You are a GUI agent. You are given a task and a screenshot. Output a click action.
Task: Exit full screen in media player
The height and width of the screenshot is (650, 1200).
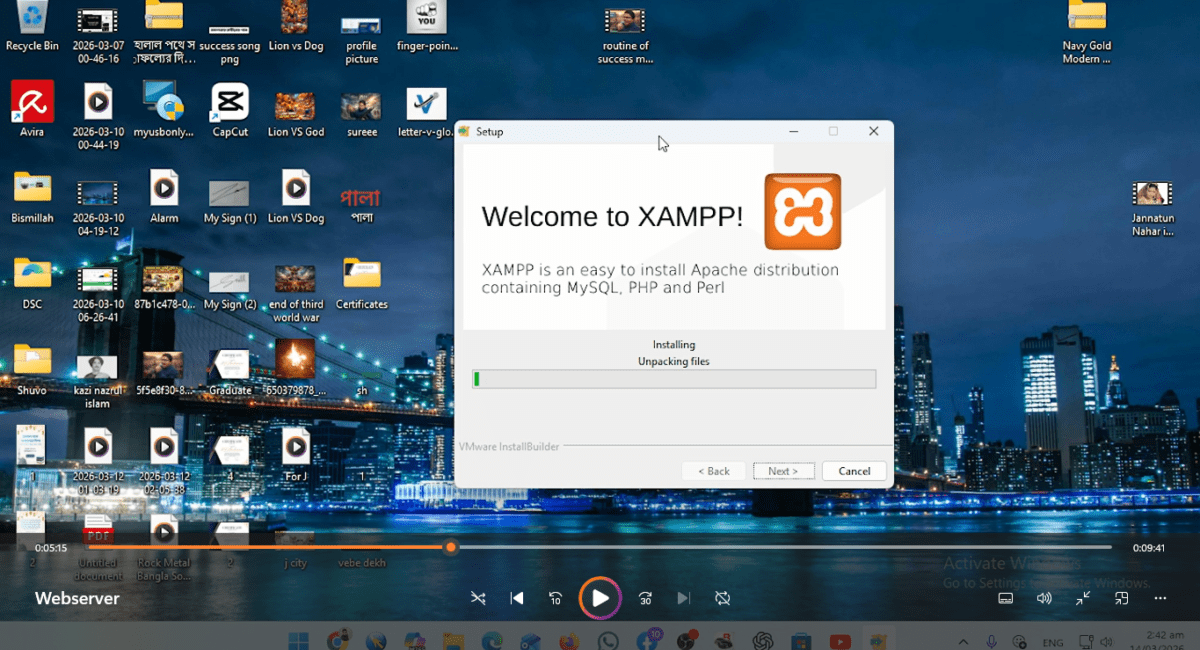click(x=1083, y=598)
